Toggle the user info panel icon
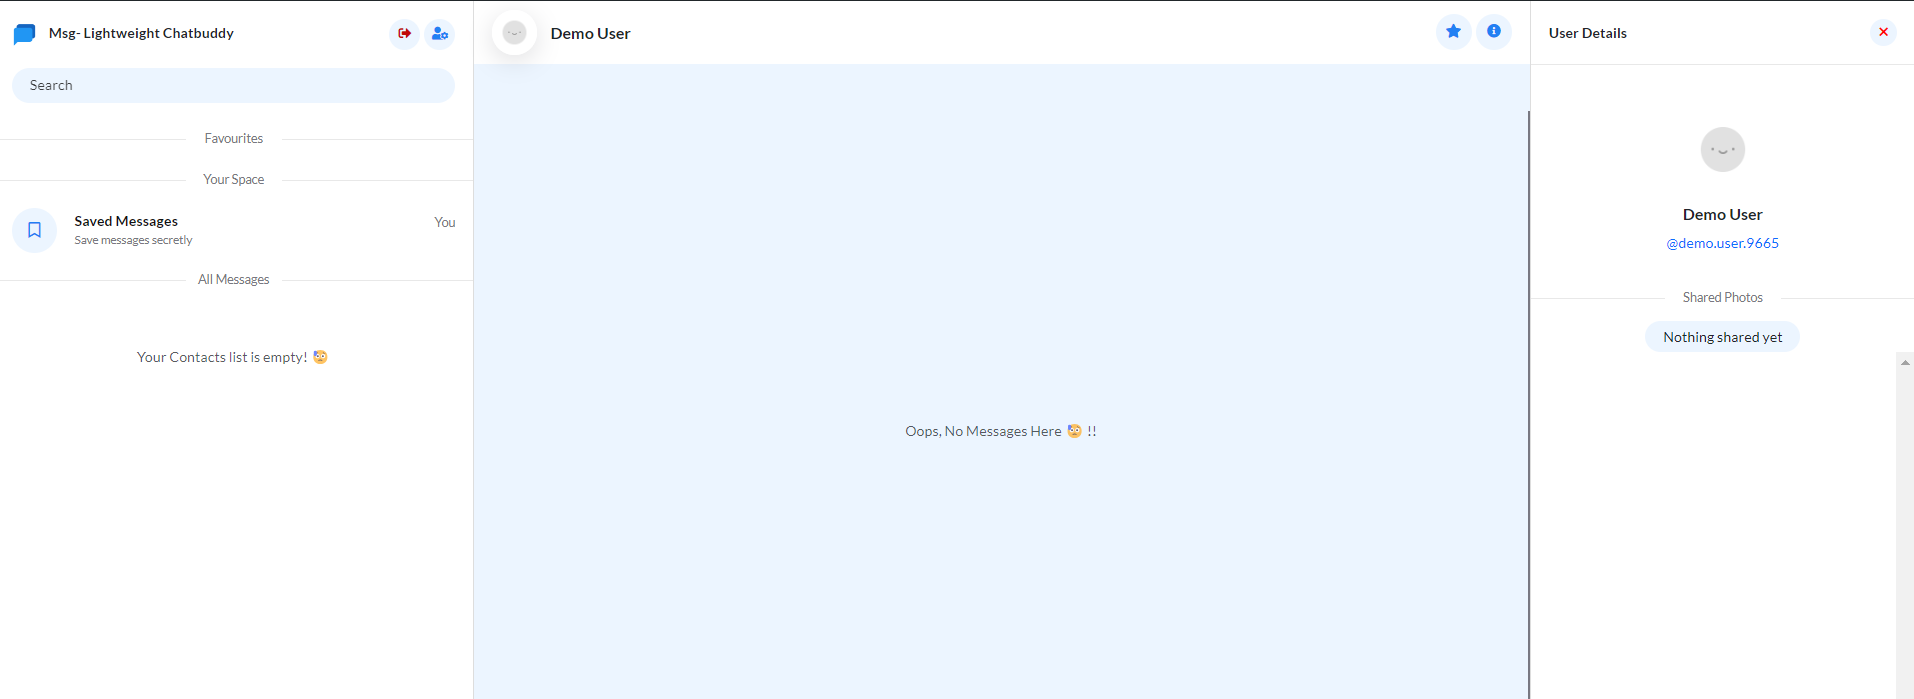1914x699 pixels. pyautogui.click(x=1493, y=32)
